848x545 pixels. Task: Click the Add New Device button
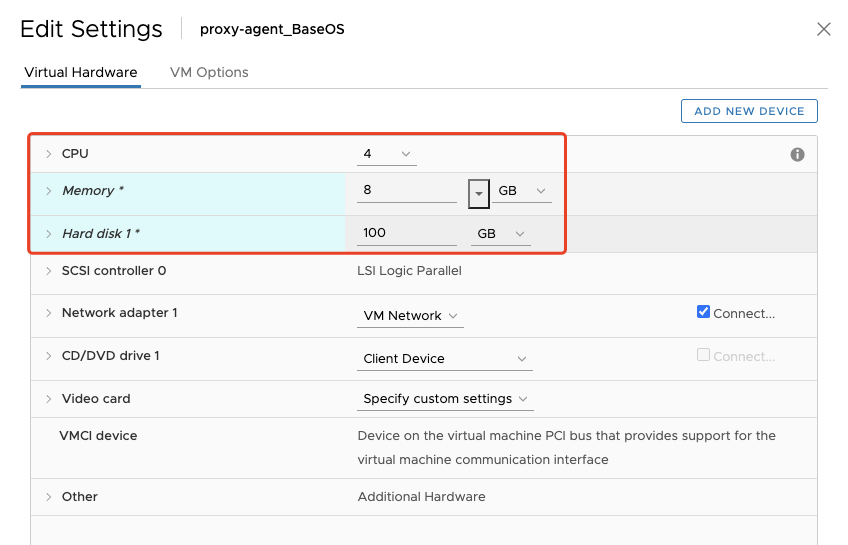[749, 111]
